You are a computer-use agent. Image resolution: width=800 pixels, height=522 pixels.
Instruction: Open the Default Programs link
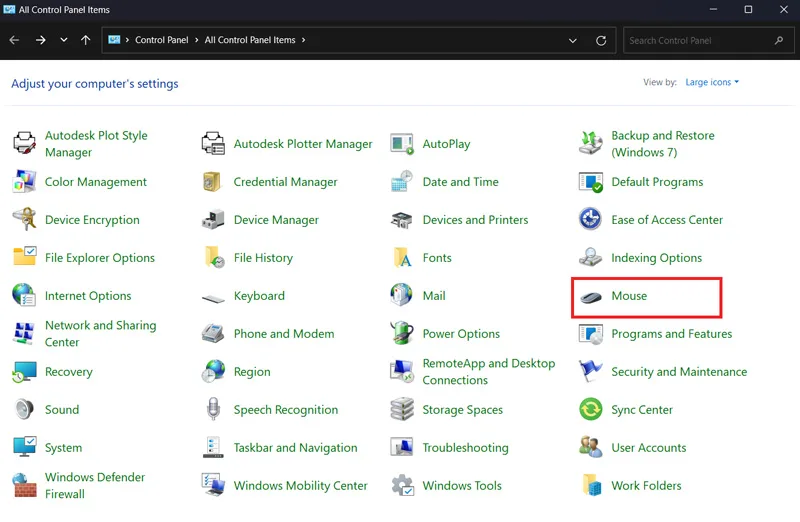(657, 182)
